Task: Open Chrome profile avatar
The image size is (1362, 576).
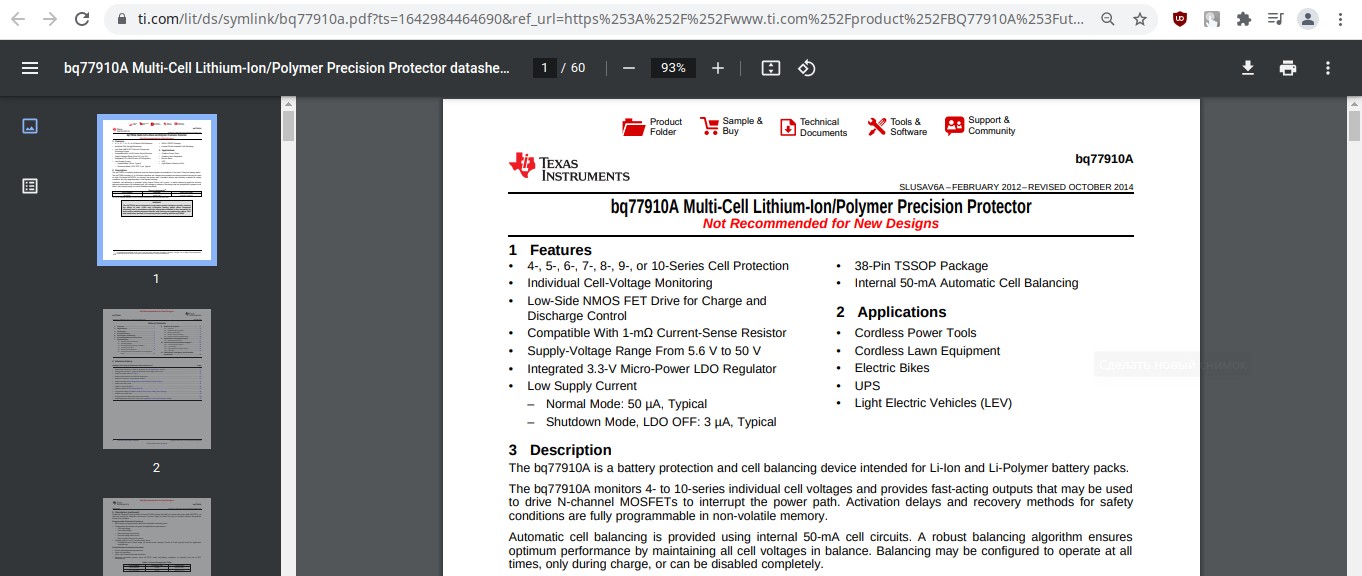Action: click(x=1307, y=19)
